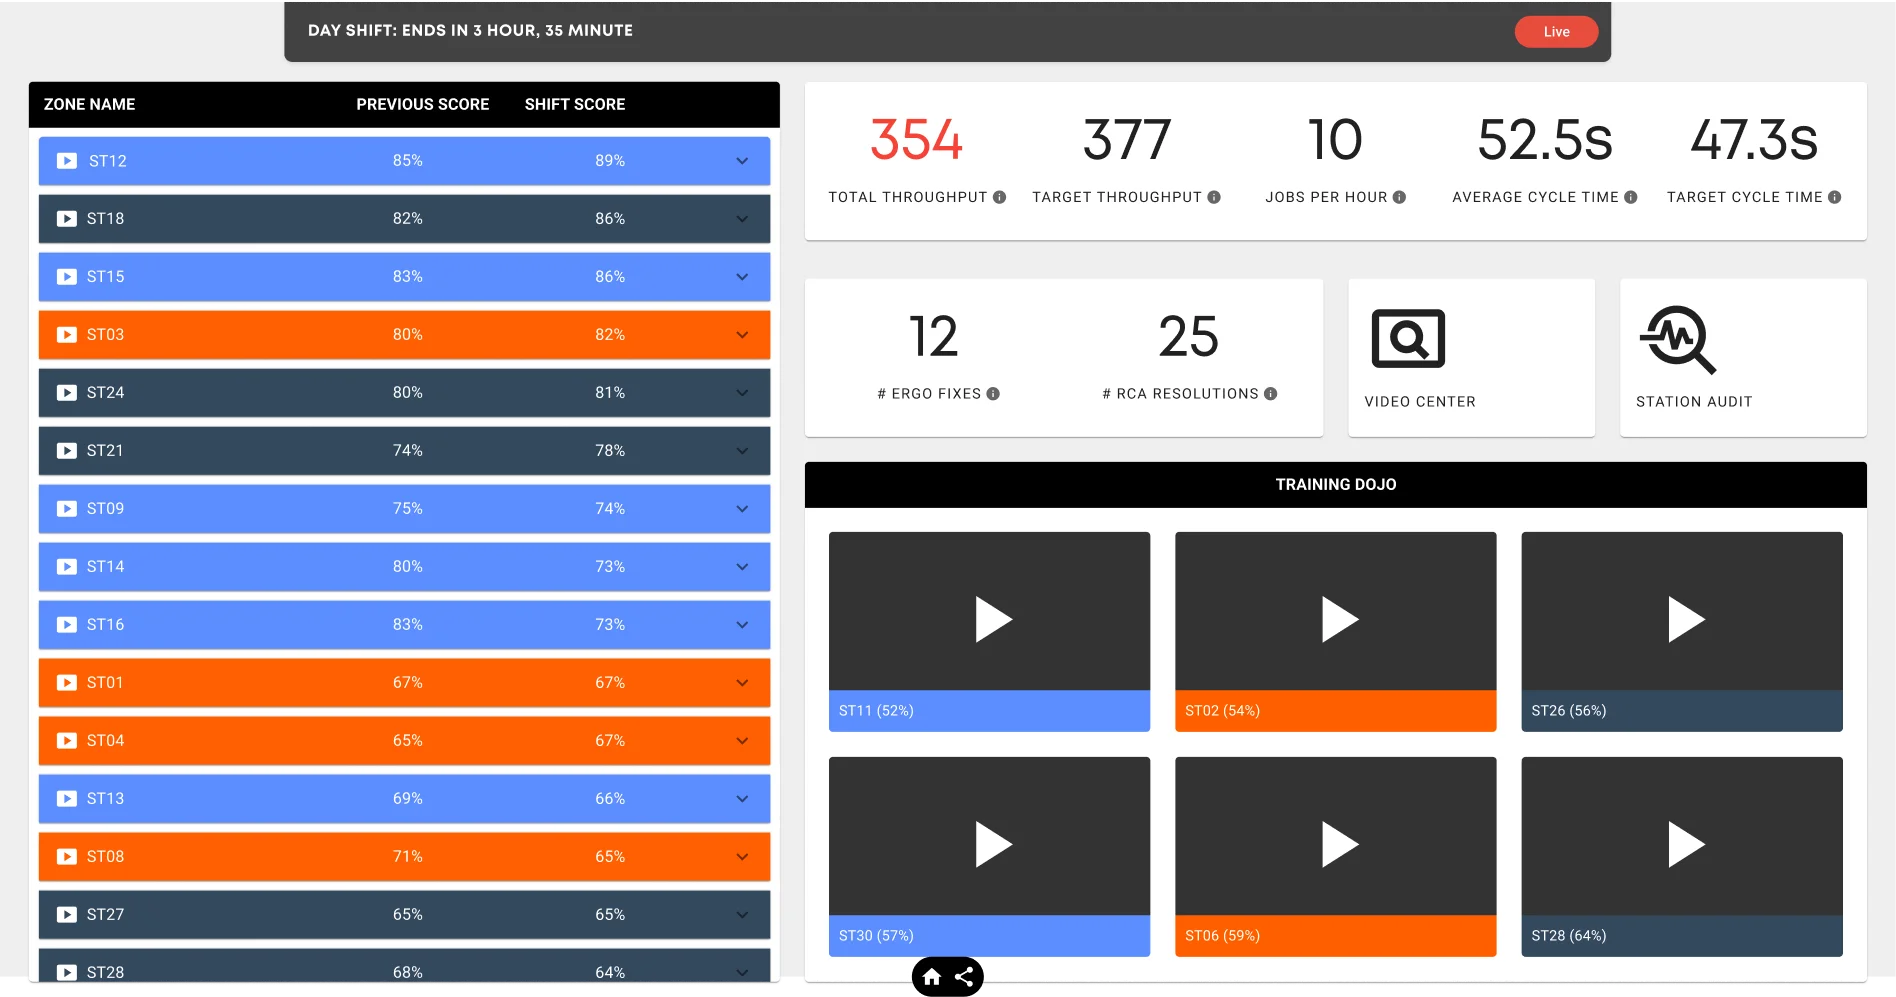Play the ST11 training video
Image resolution: width=1896 pixels, height=997 pixels.
[989, 619]
